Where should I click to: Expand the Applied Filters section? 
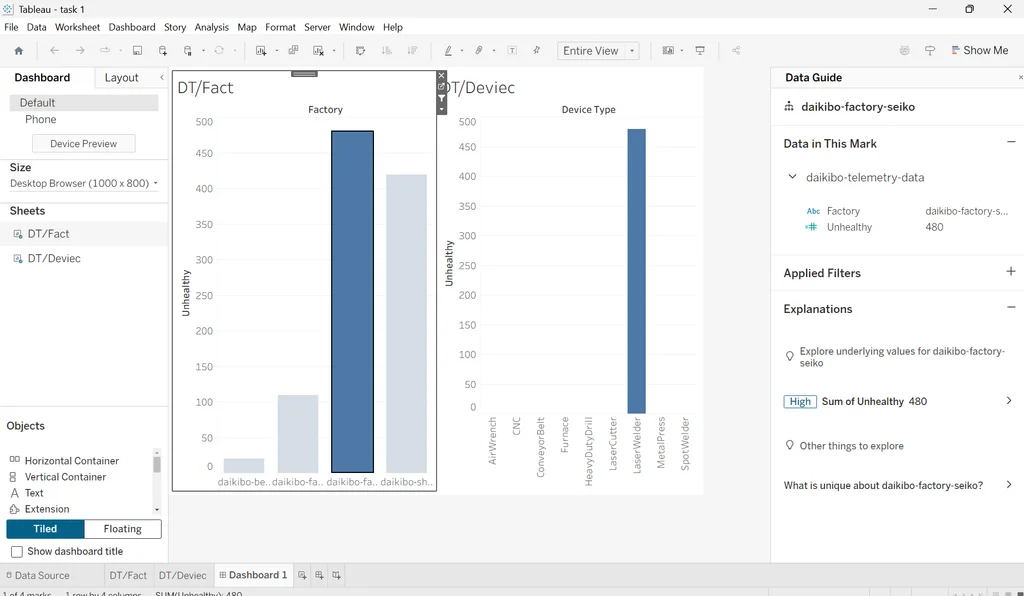1011,271
